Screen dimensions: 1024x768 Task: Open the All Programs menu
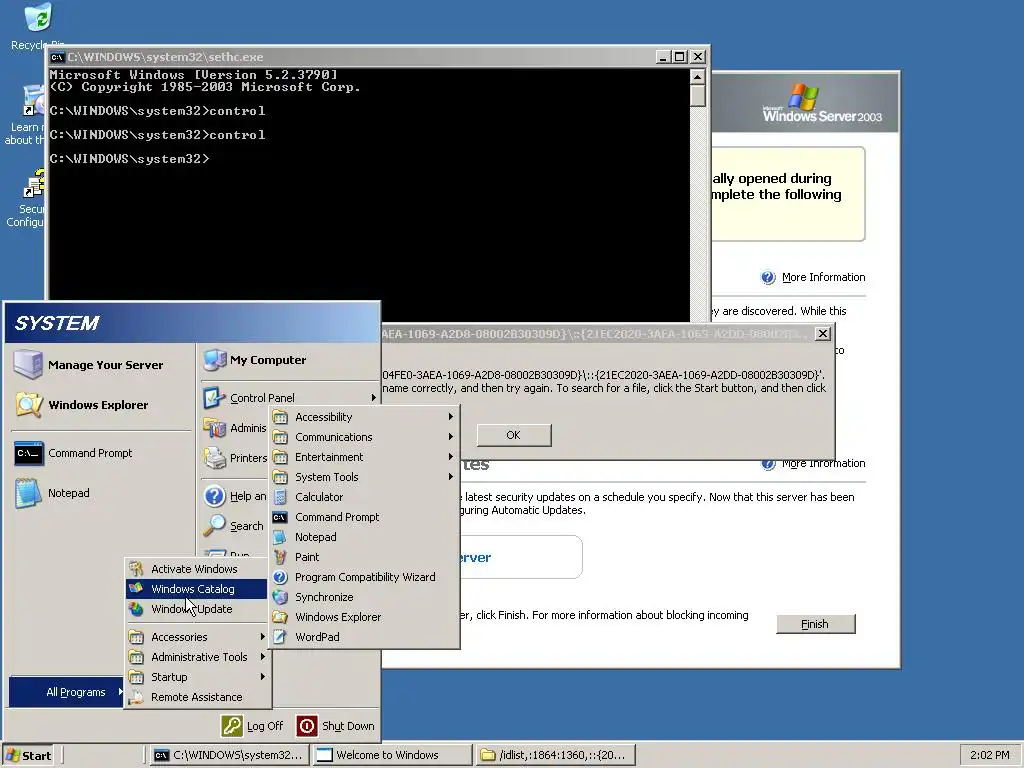(66, 692)
